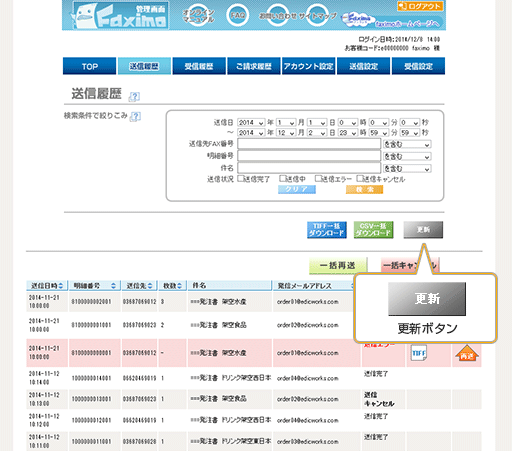This screenshot has height=451, width=512.
Task: Expand the start year 2014 dropdown
Action: coord(251,122)
